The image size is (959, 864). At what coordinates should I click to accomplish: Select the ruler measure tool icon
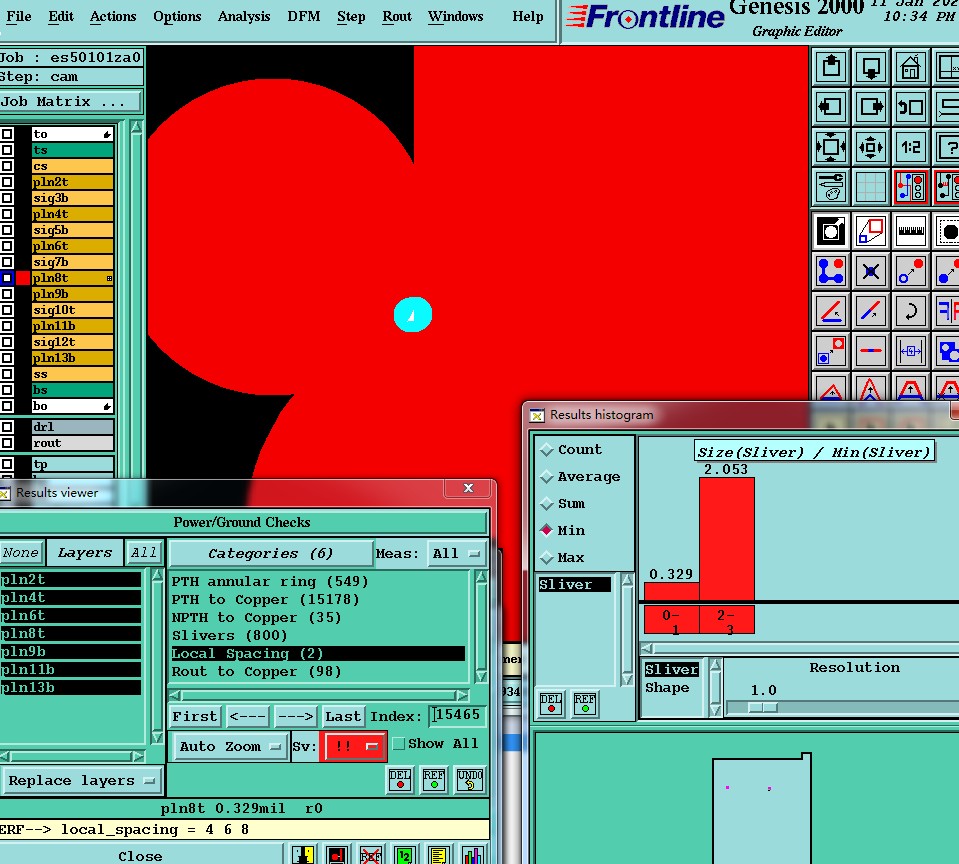pyautogui.click(x=911, y=231)
